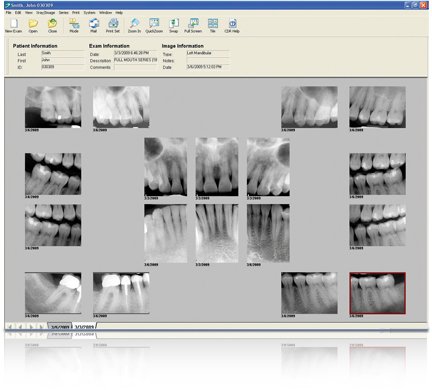The height and width of the screenshot is (390, 432).
Task: Open the Series menu
Action: [63, 13]
